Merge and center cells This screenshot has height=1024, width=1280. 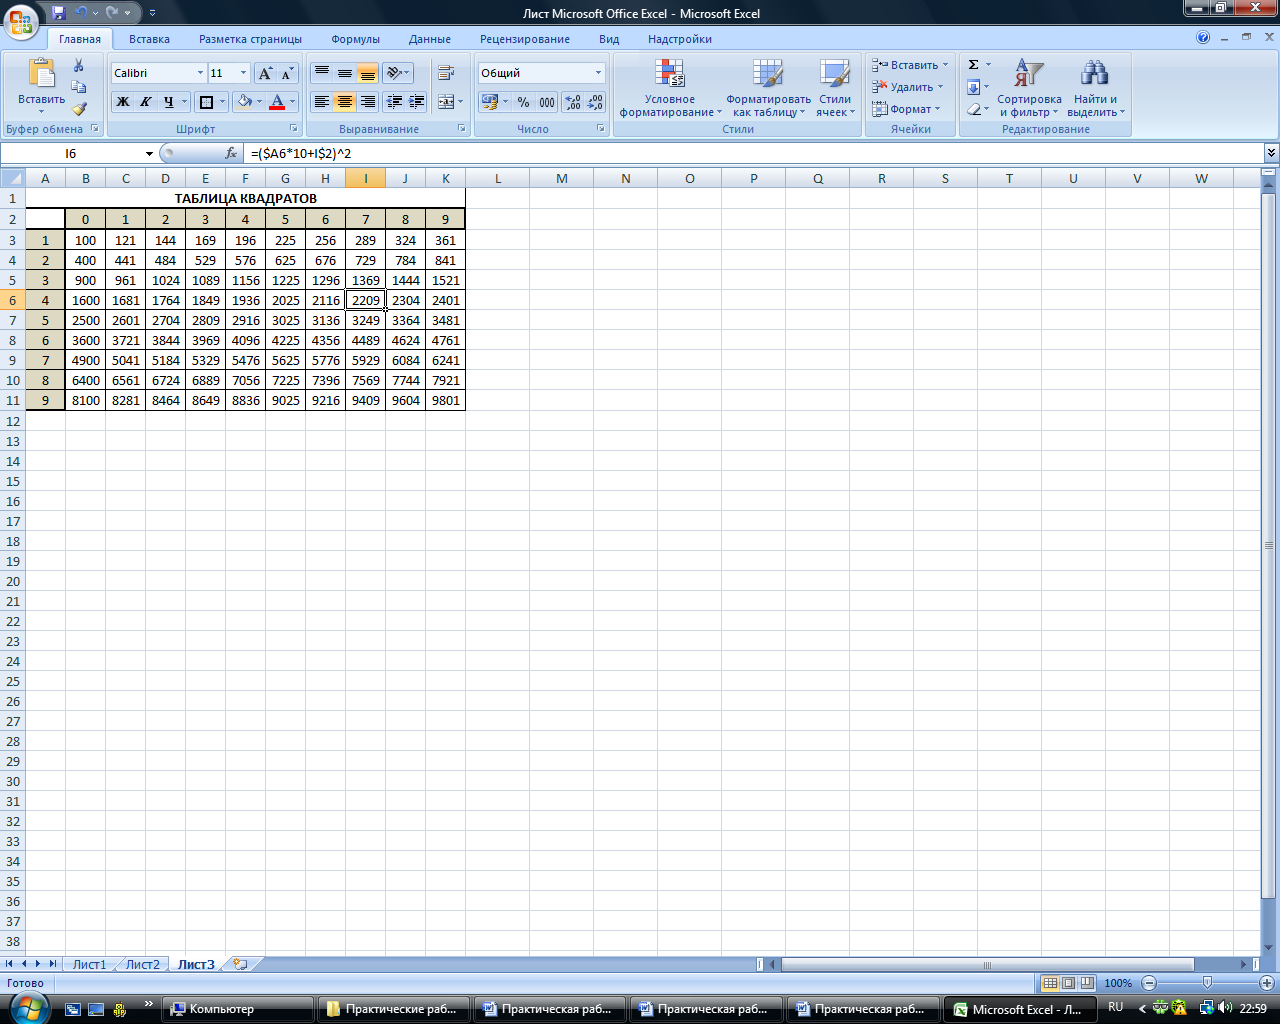click(x=446, y=102)
